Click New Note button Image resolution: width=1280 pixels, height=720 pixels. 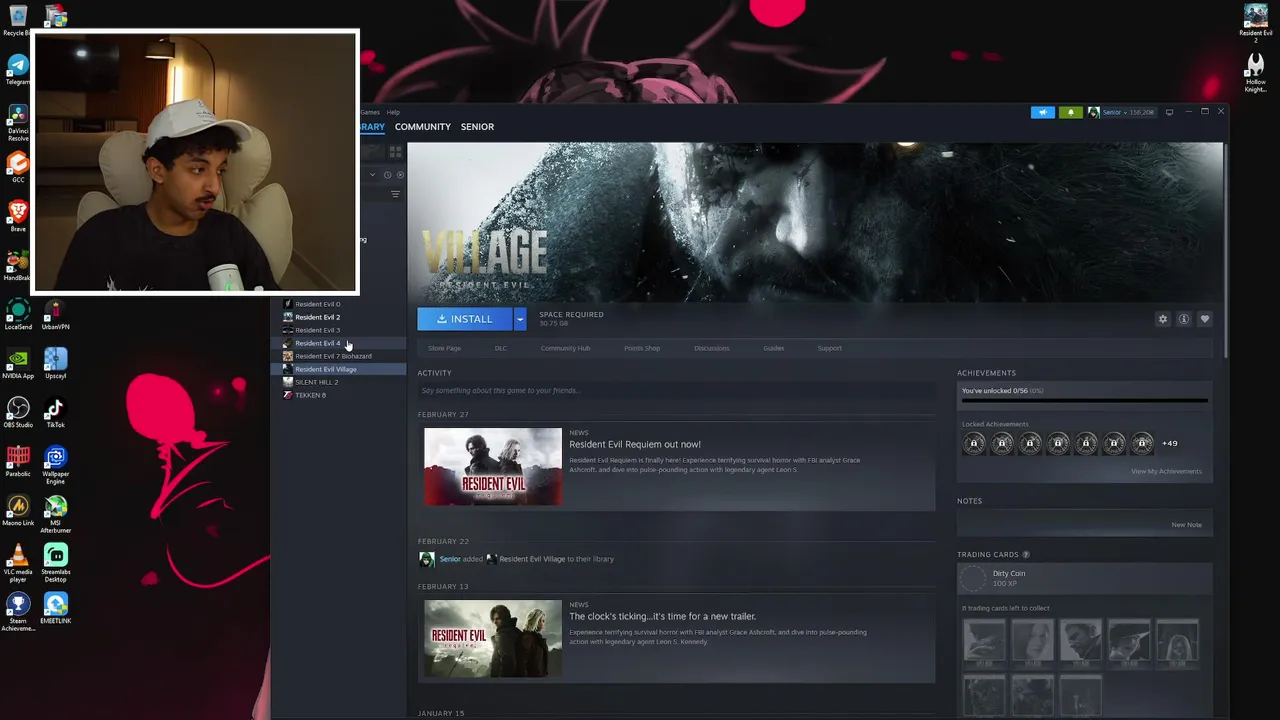pyautogui.click(x=1187, y=525)
